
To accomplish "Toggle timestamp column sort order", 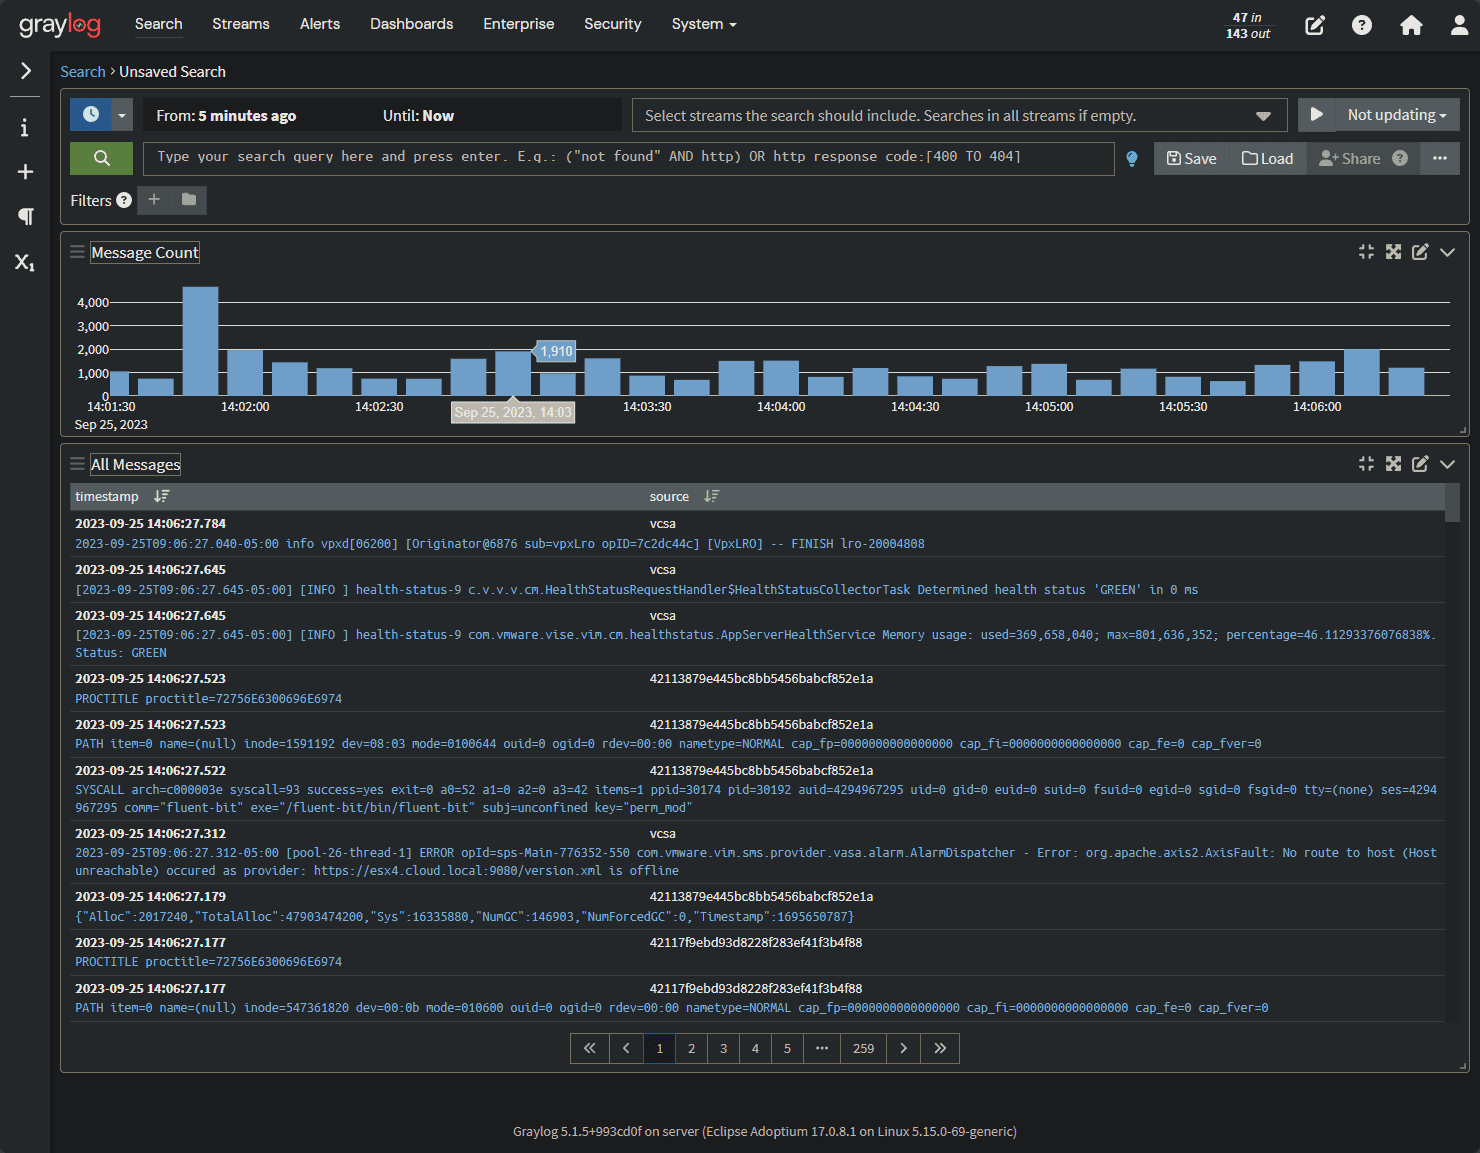I will tap(162, 496).
